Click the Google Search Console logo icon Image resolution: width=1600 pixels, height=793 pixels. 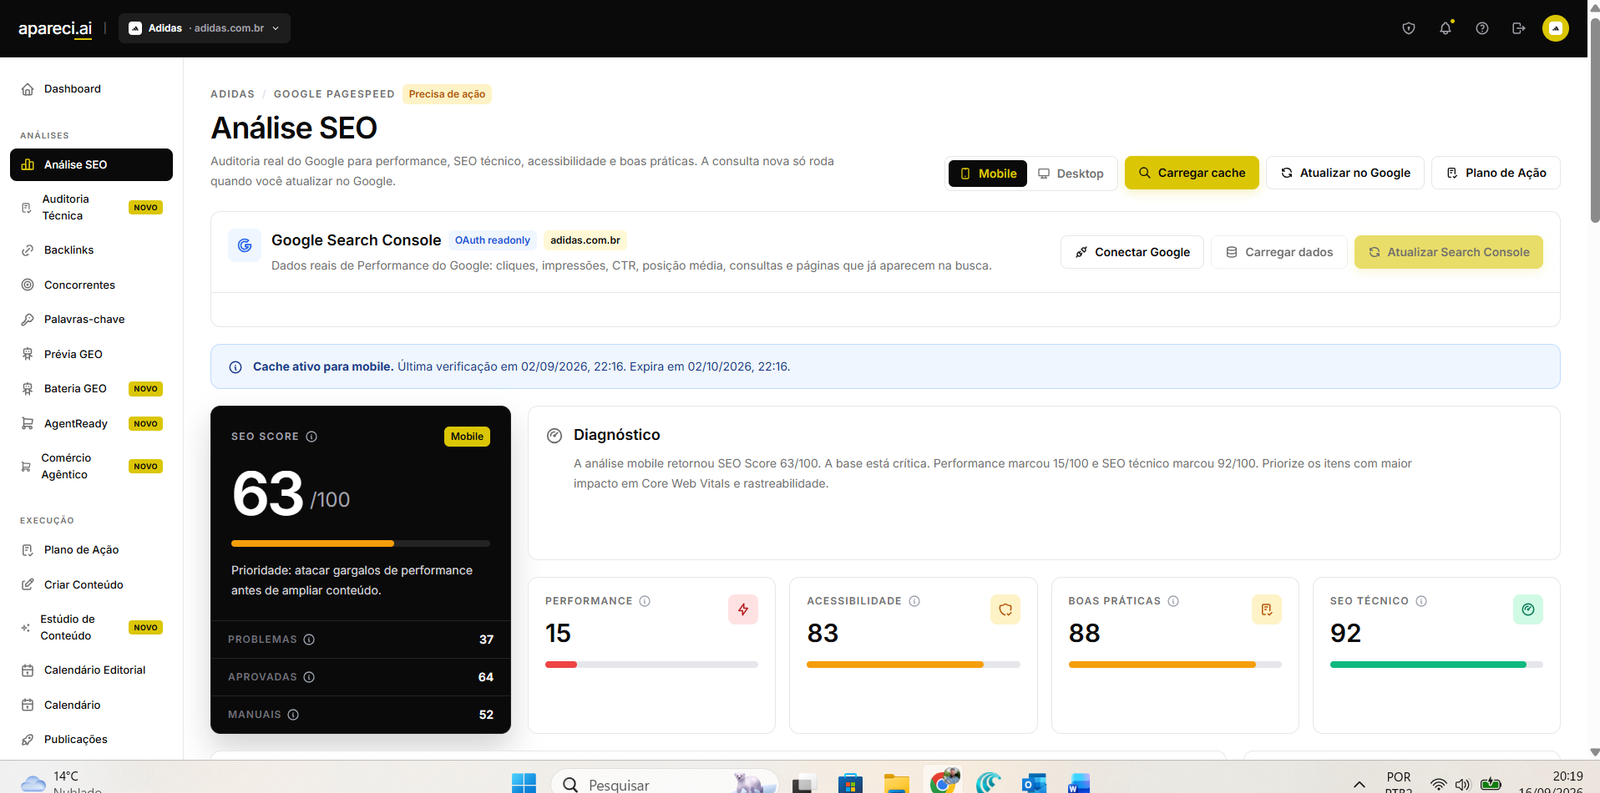[x=245, y=245]
